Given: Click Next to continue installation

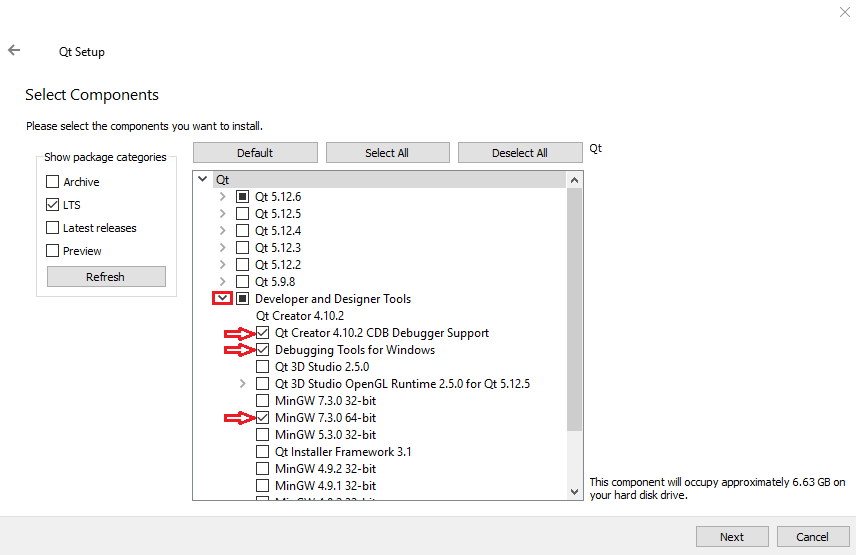Looking at the screenshot, I should point(732,536).
